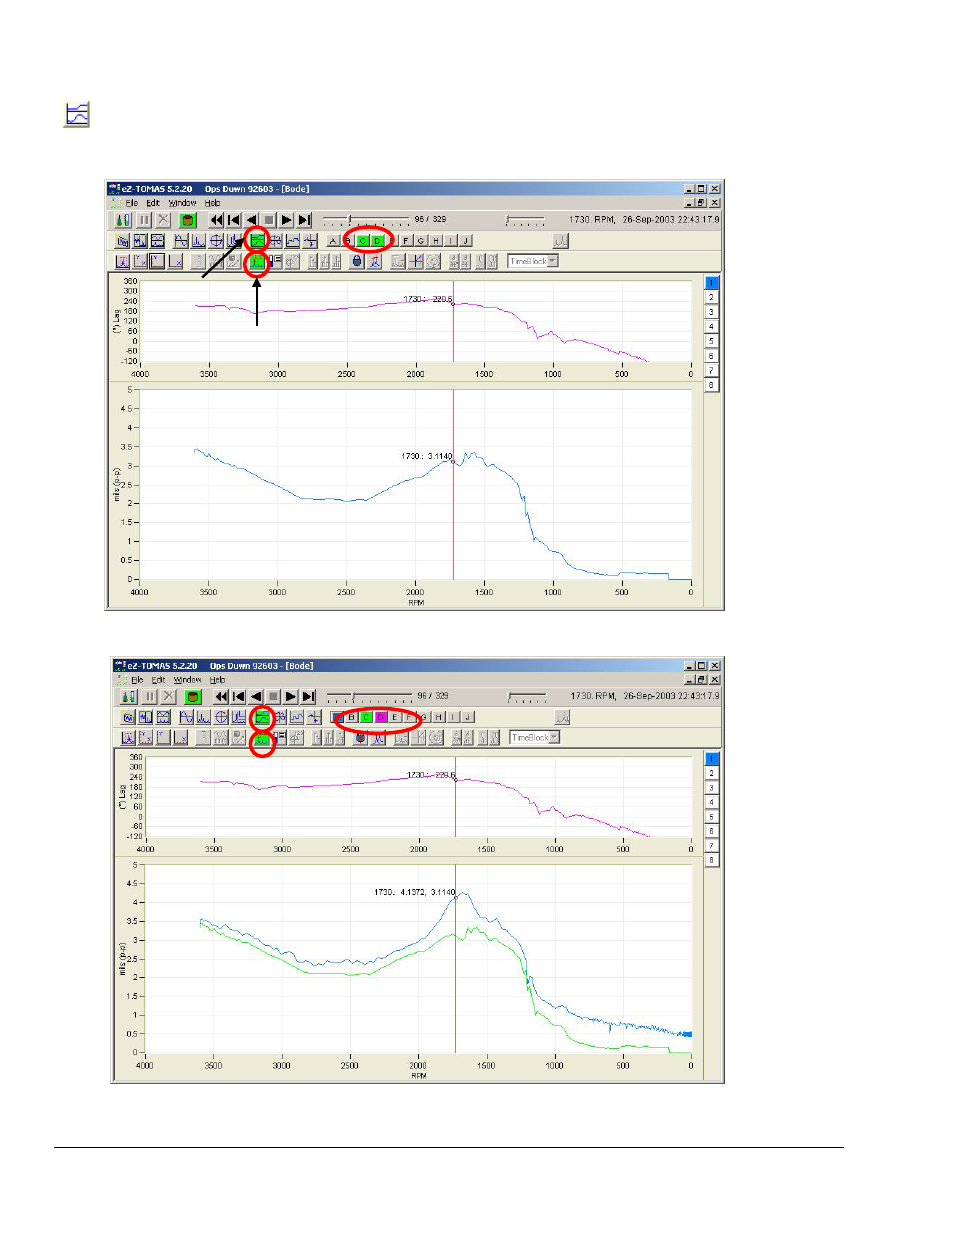
Task: Select the time waveform plot icon in the top window
Action: [x=181, y=240]
